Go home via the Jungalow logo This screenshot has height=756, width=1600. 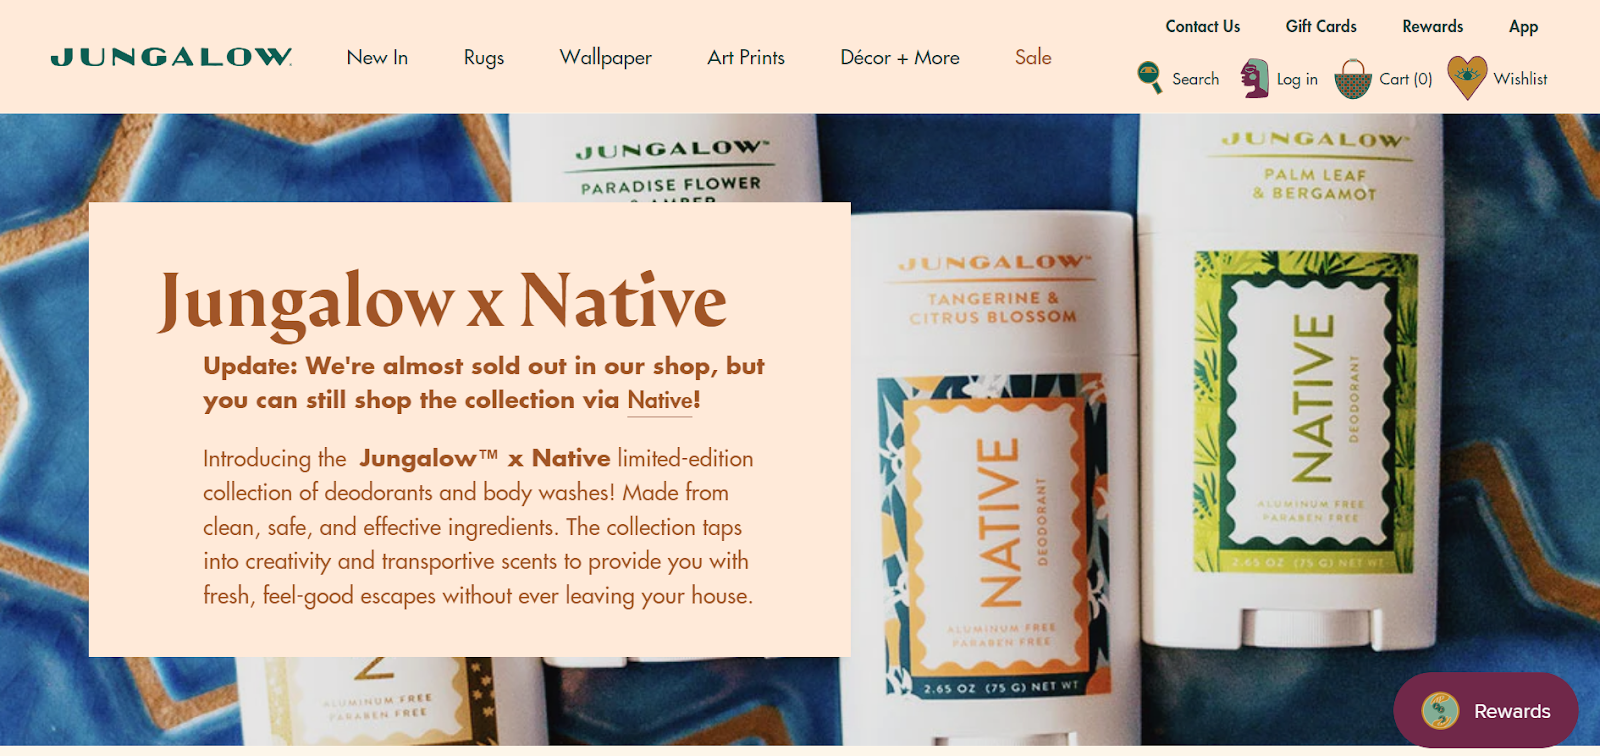click(x=171, y=57)
